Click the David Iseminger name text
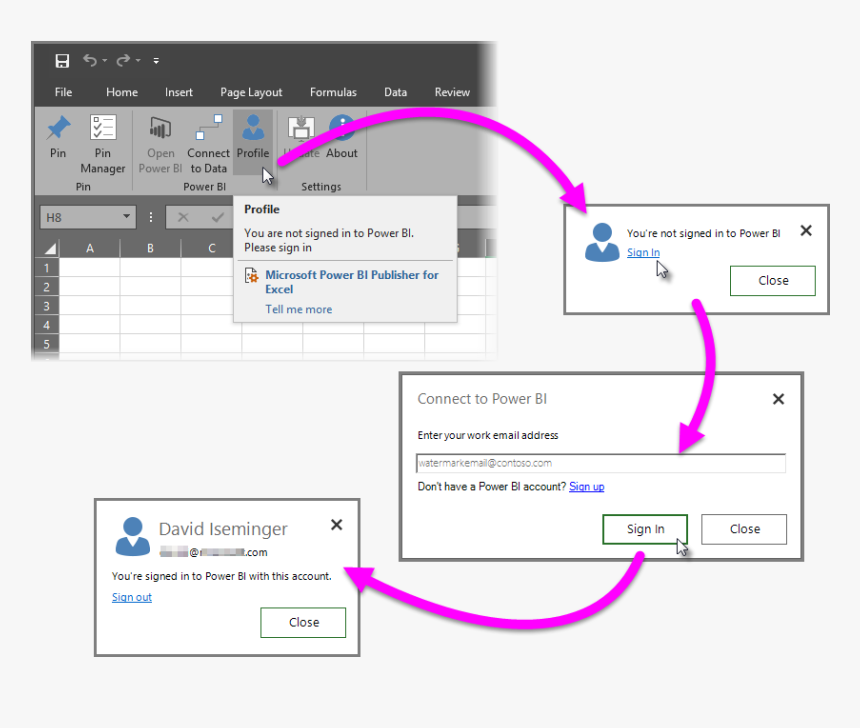The height and width of the screenshot is (728, 860). 223,529
